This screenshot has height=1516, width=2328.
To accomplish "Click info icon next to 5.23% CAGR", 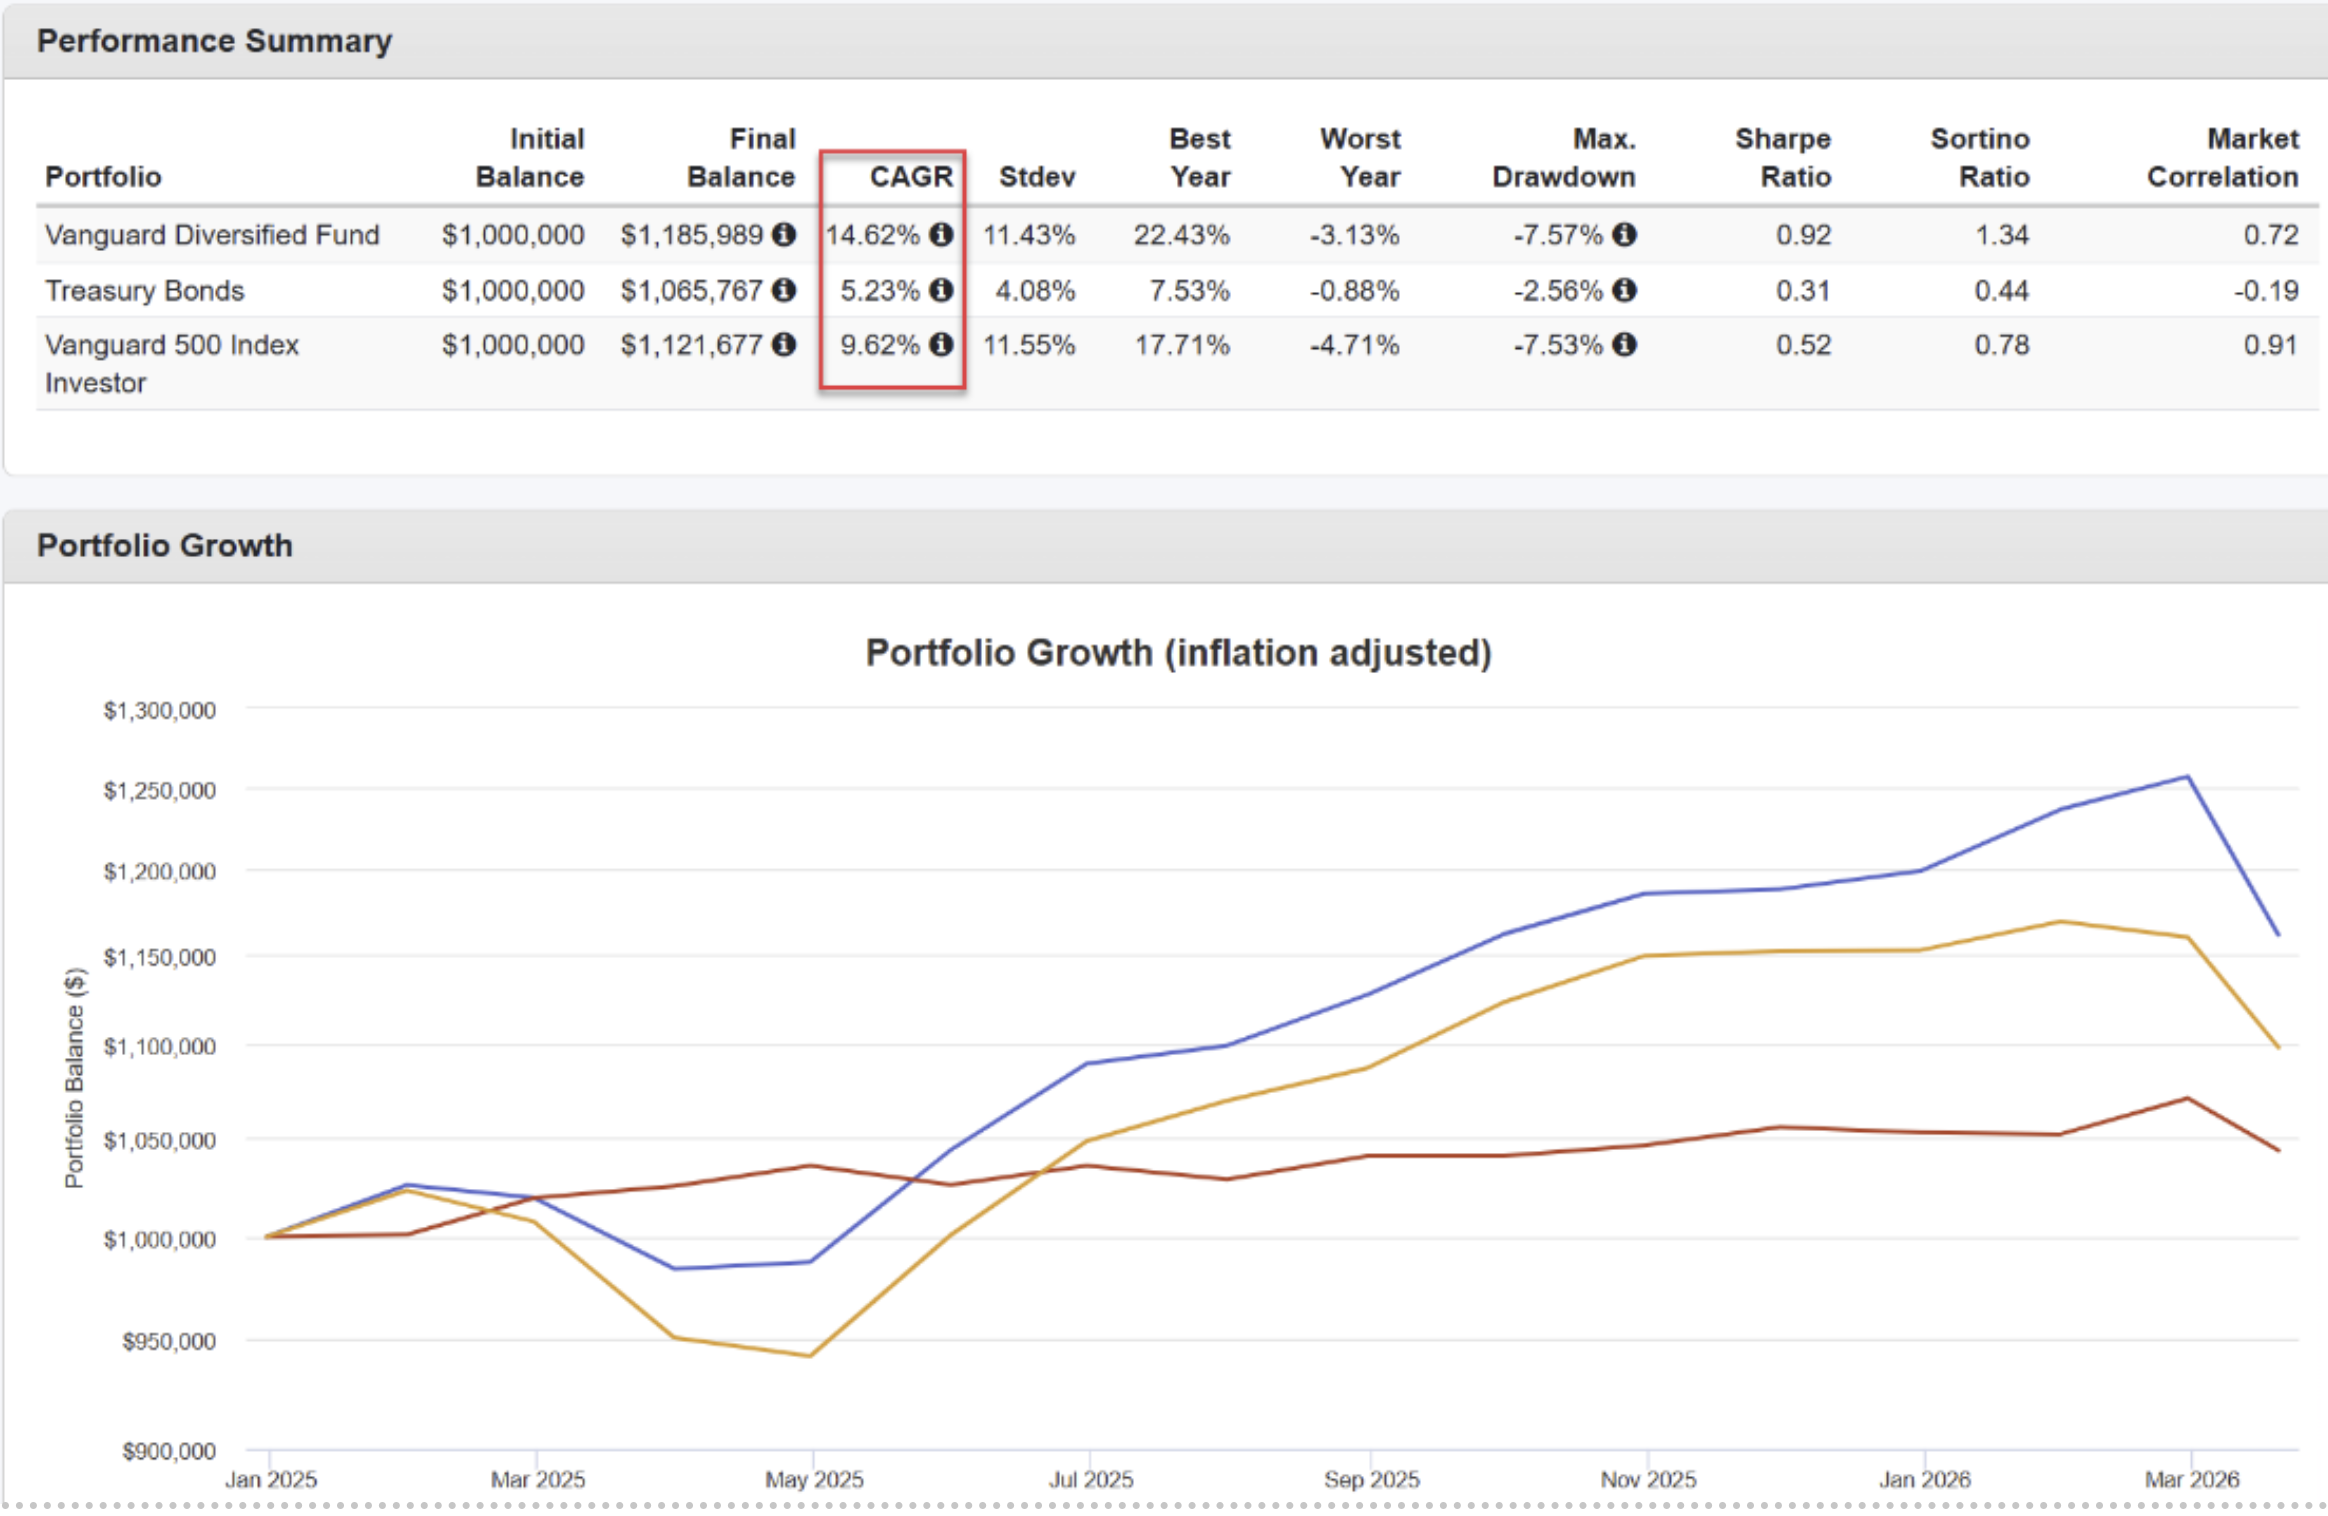I will pyautogui.click(x=941, y=290).
